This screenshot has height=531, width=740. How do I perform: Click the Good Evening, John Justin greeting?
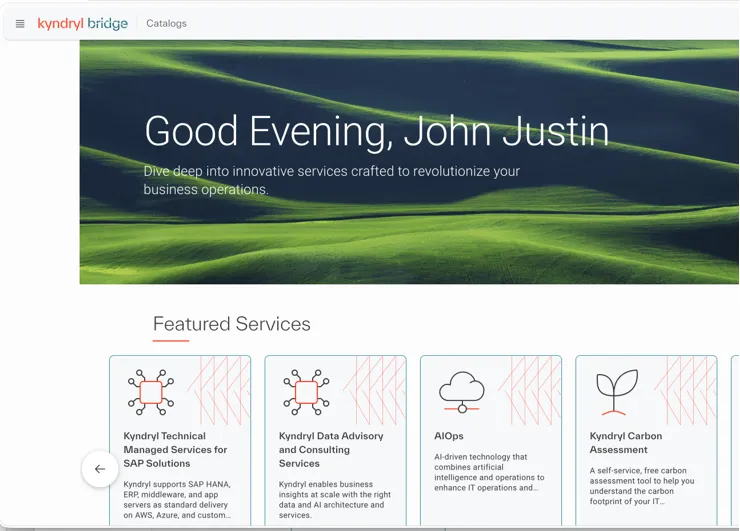[377, 132]
